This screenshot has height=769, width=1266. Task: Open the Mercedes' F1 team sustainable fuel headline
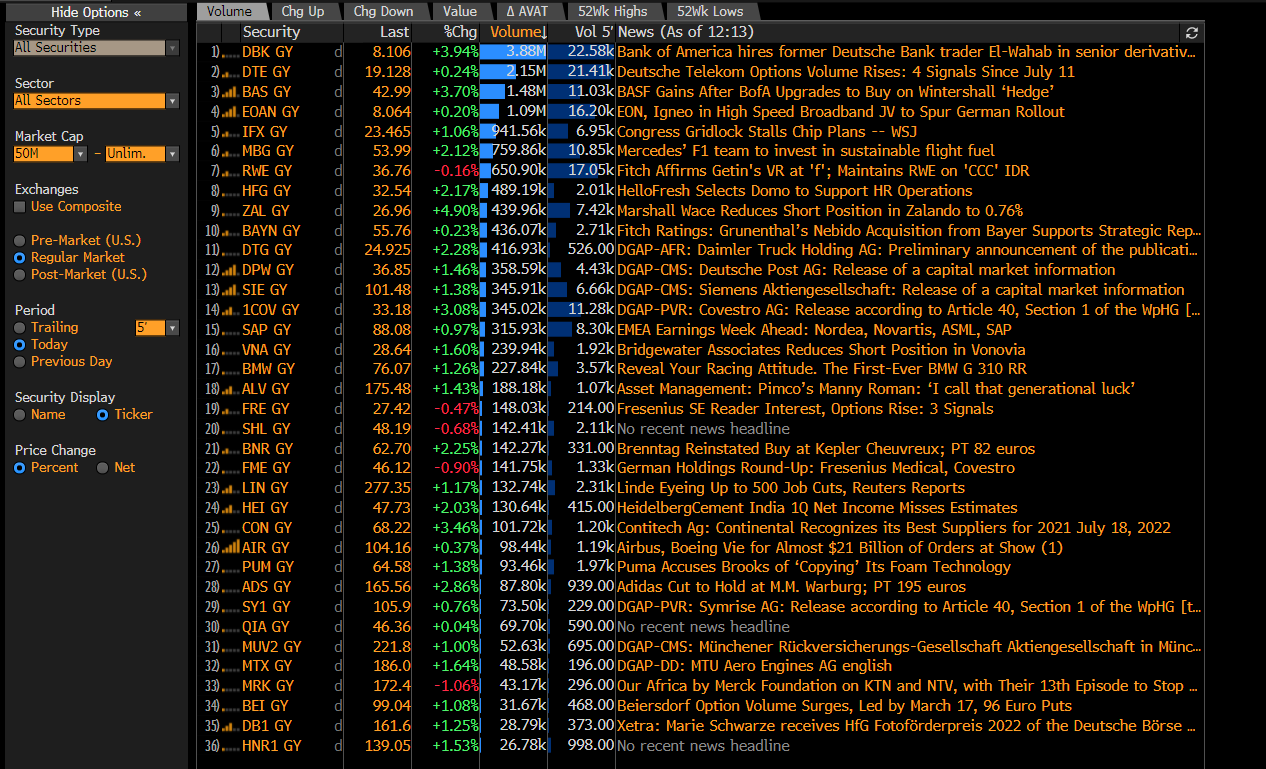805,151
